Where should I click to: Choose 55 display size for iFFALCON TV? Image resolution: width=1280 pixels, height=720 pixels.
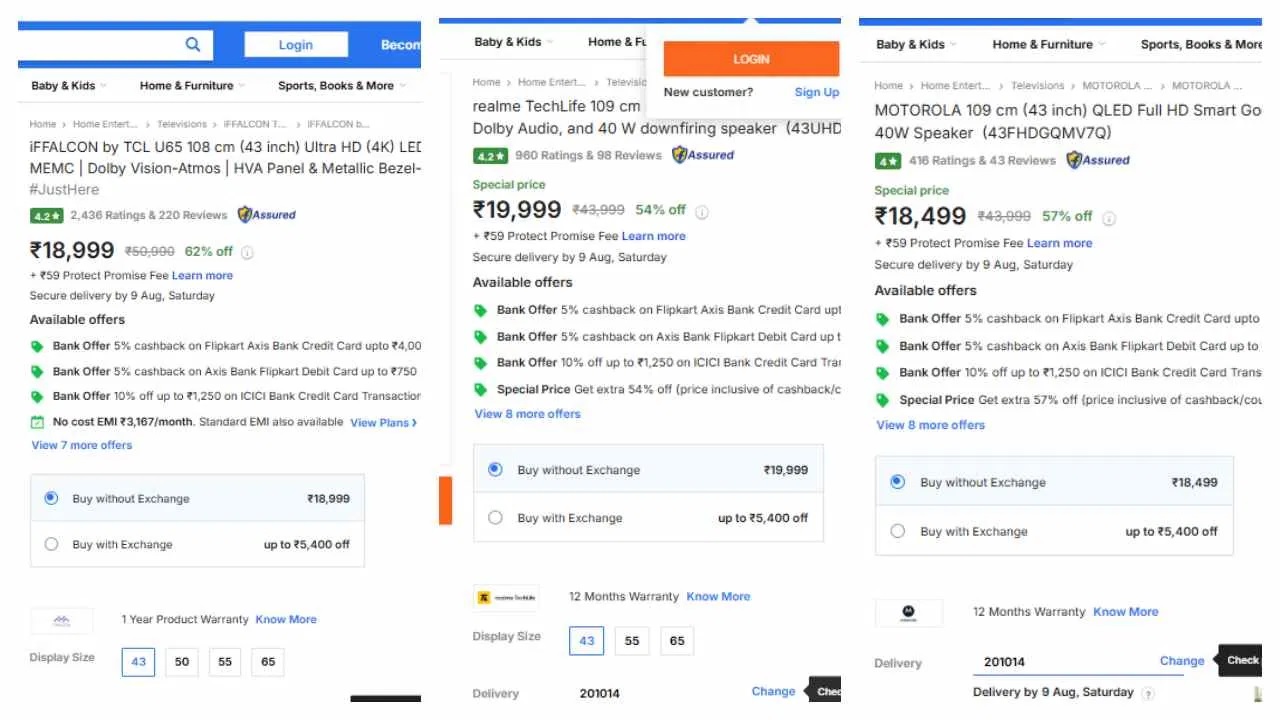225,661
